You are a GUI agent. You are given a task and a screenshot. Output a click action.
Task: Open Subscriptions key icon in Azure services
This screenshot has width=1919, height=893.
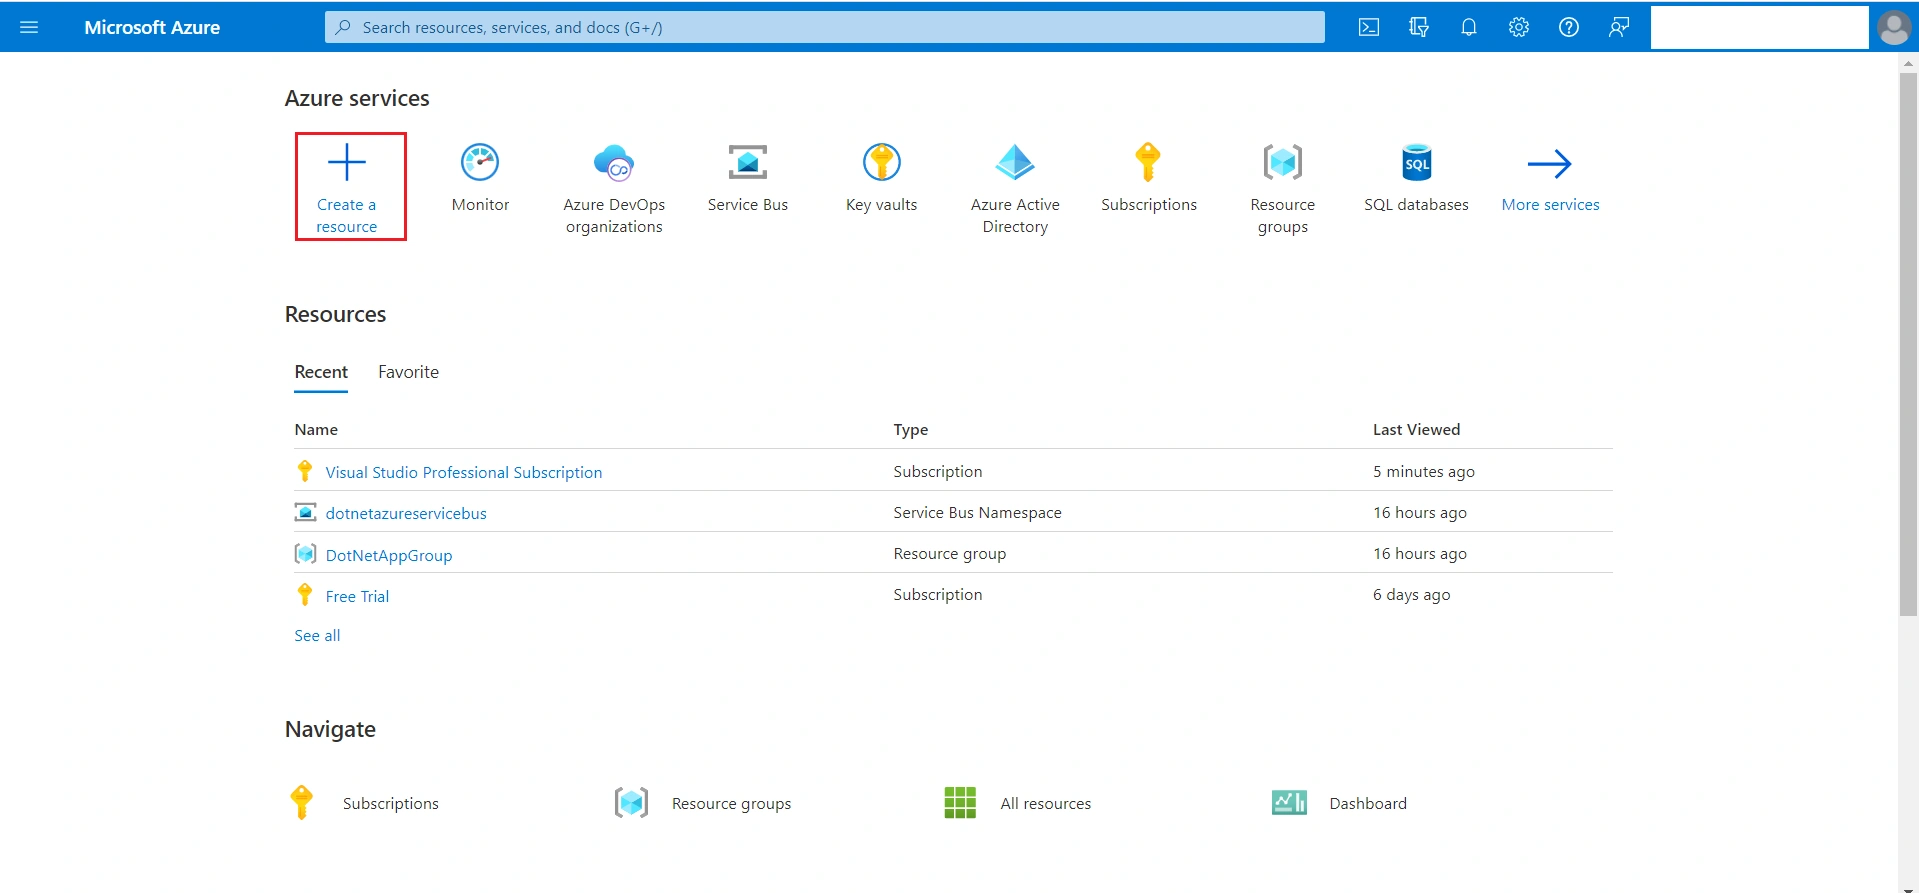click(x=1148, y=162)
